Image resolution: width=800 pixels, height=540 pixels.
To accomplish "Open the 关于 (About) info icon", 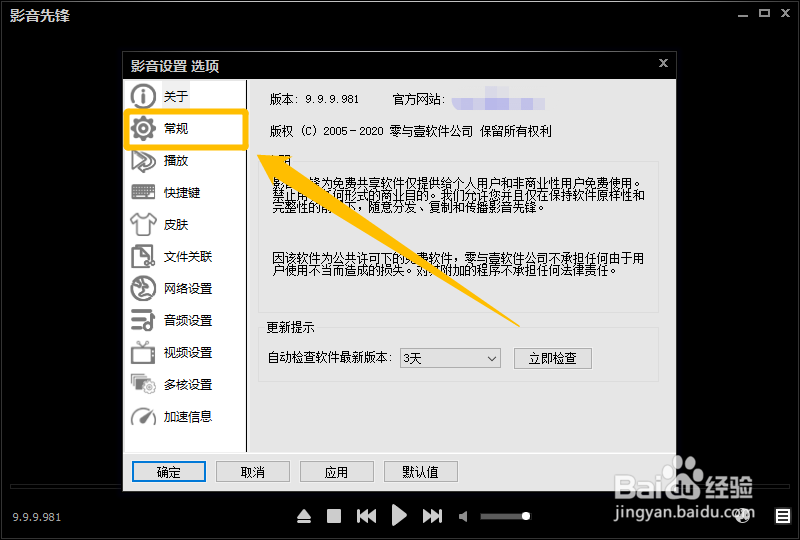I will click(x=143, y=96).
